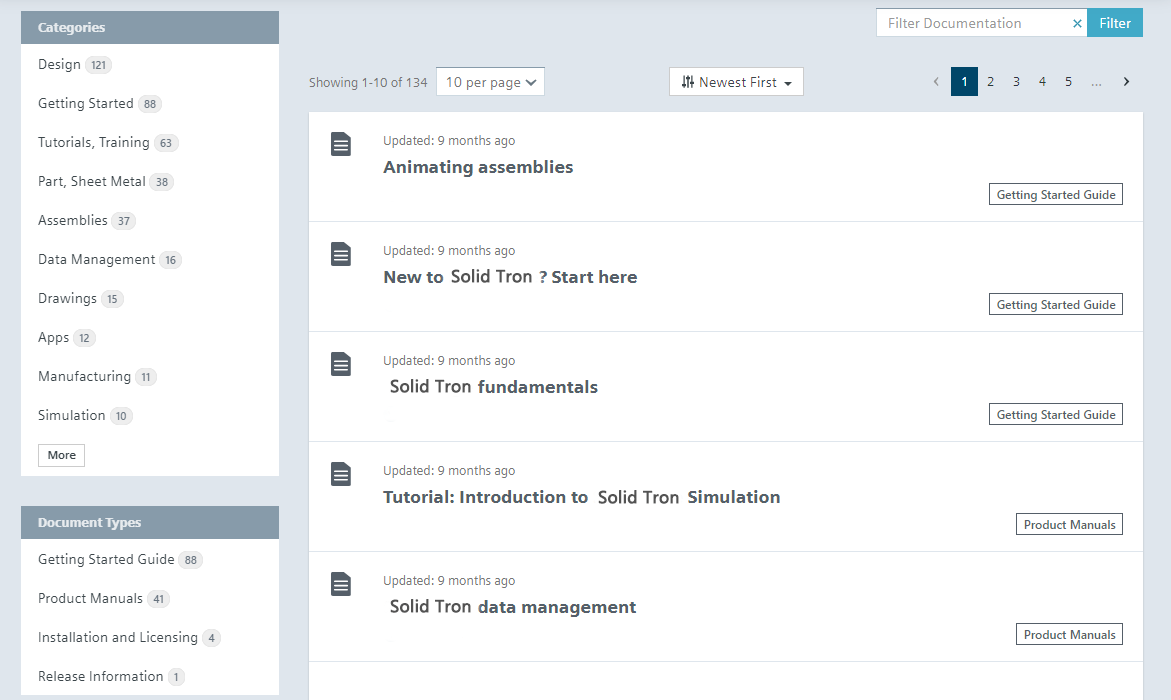This screenshot has width=1171, height=700.
Task: Clear the filter with the X icon
Action: (1077, 23)
